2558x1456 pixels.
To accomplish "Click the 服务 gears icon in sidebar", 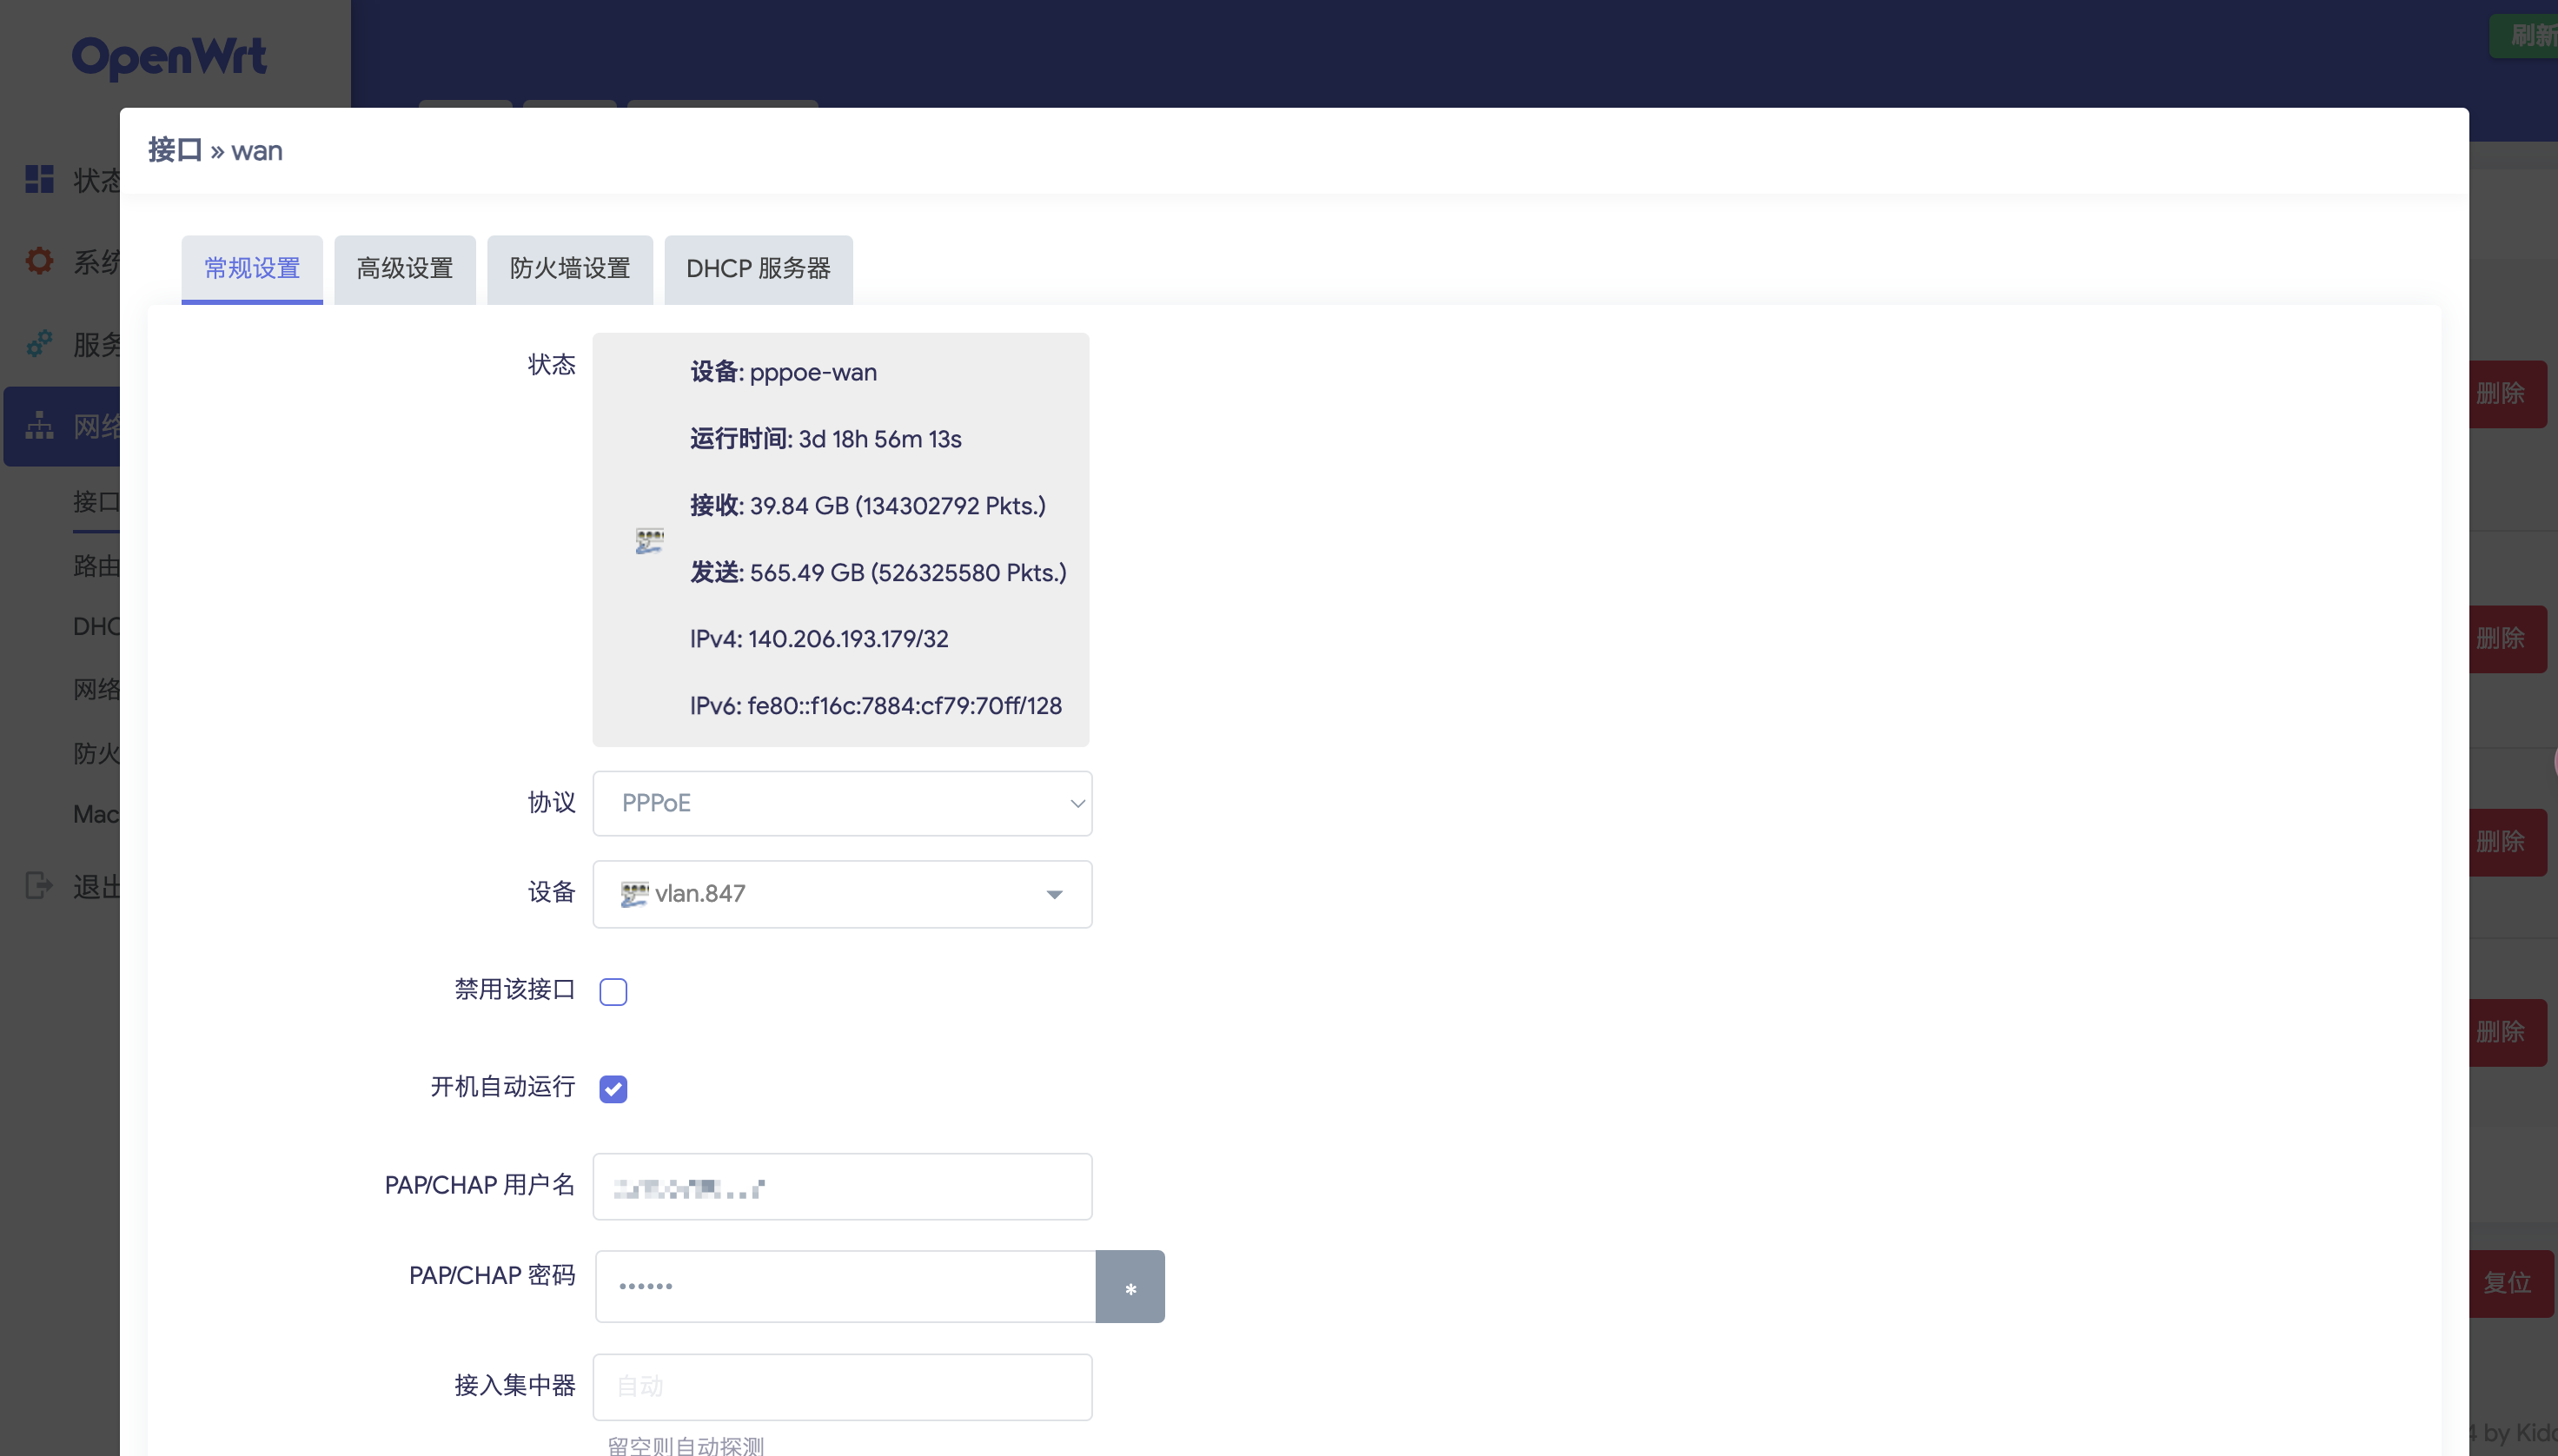I will pos(39,344).
